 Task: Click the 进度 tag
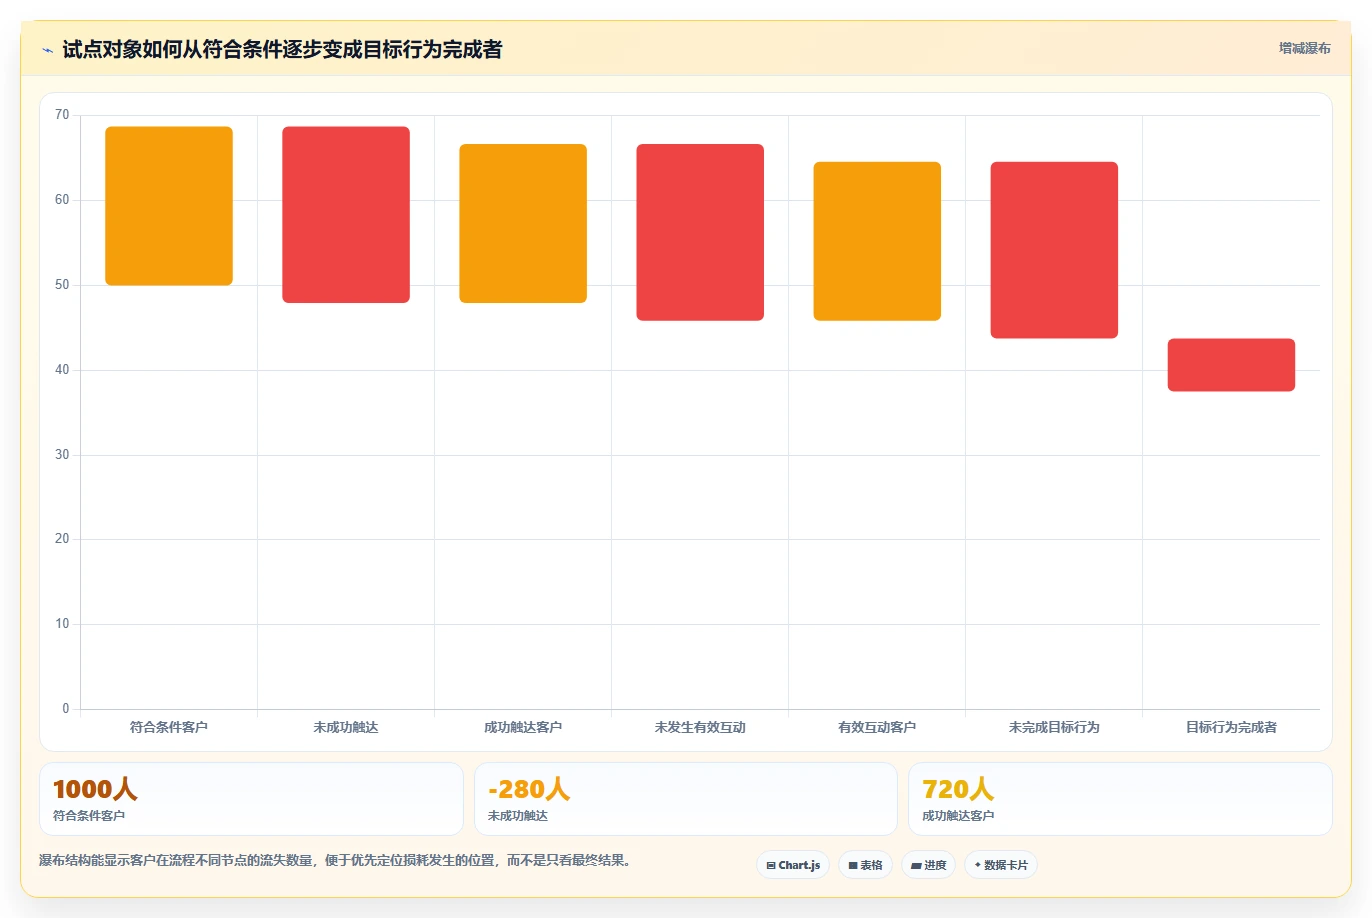929,865
